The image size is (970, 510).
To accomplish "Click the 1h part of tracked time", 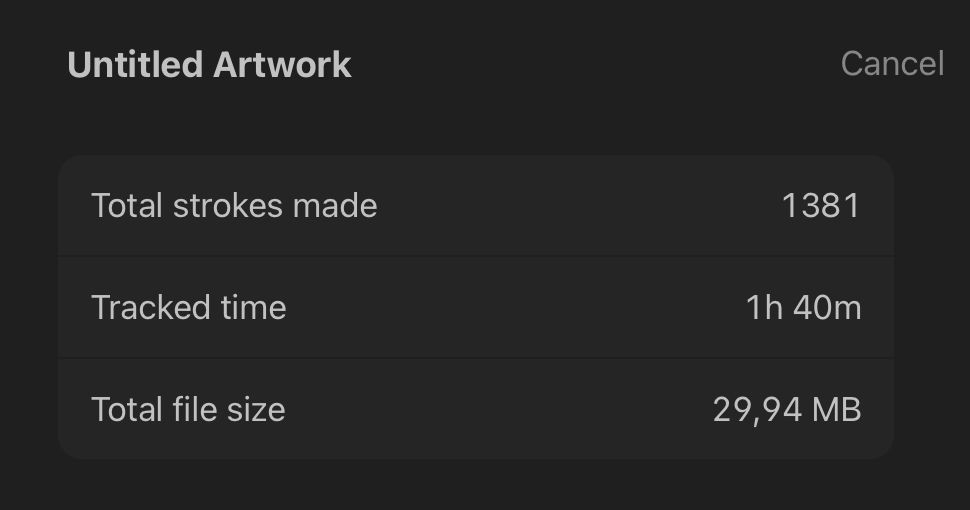I will pyautogui.click(x=765, y=308).
